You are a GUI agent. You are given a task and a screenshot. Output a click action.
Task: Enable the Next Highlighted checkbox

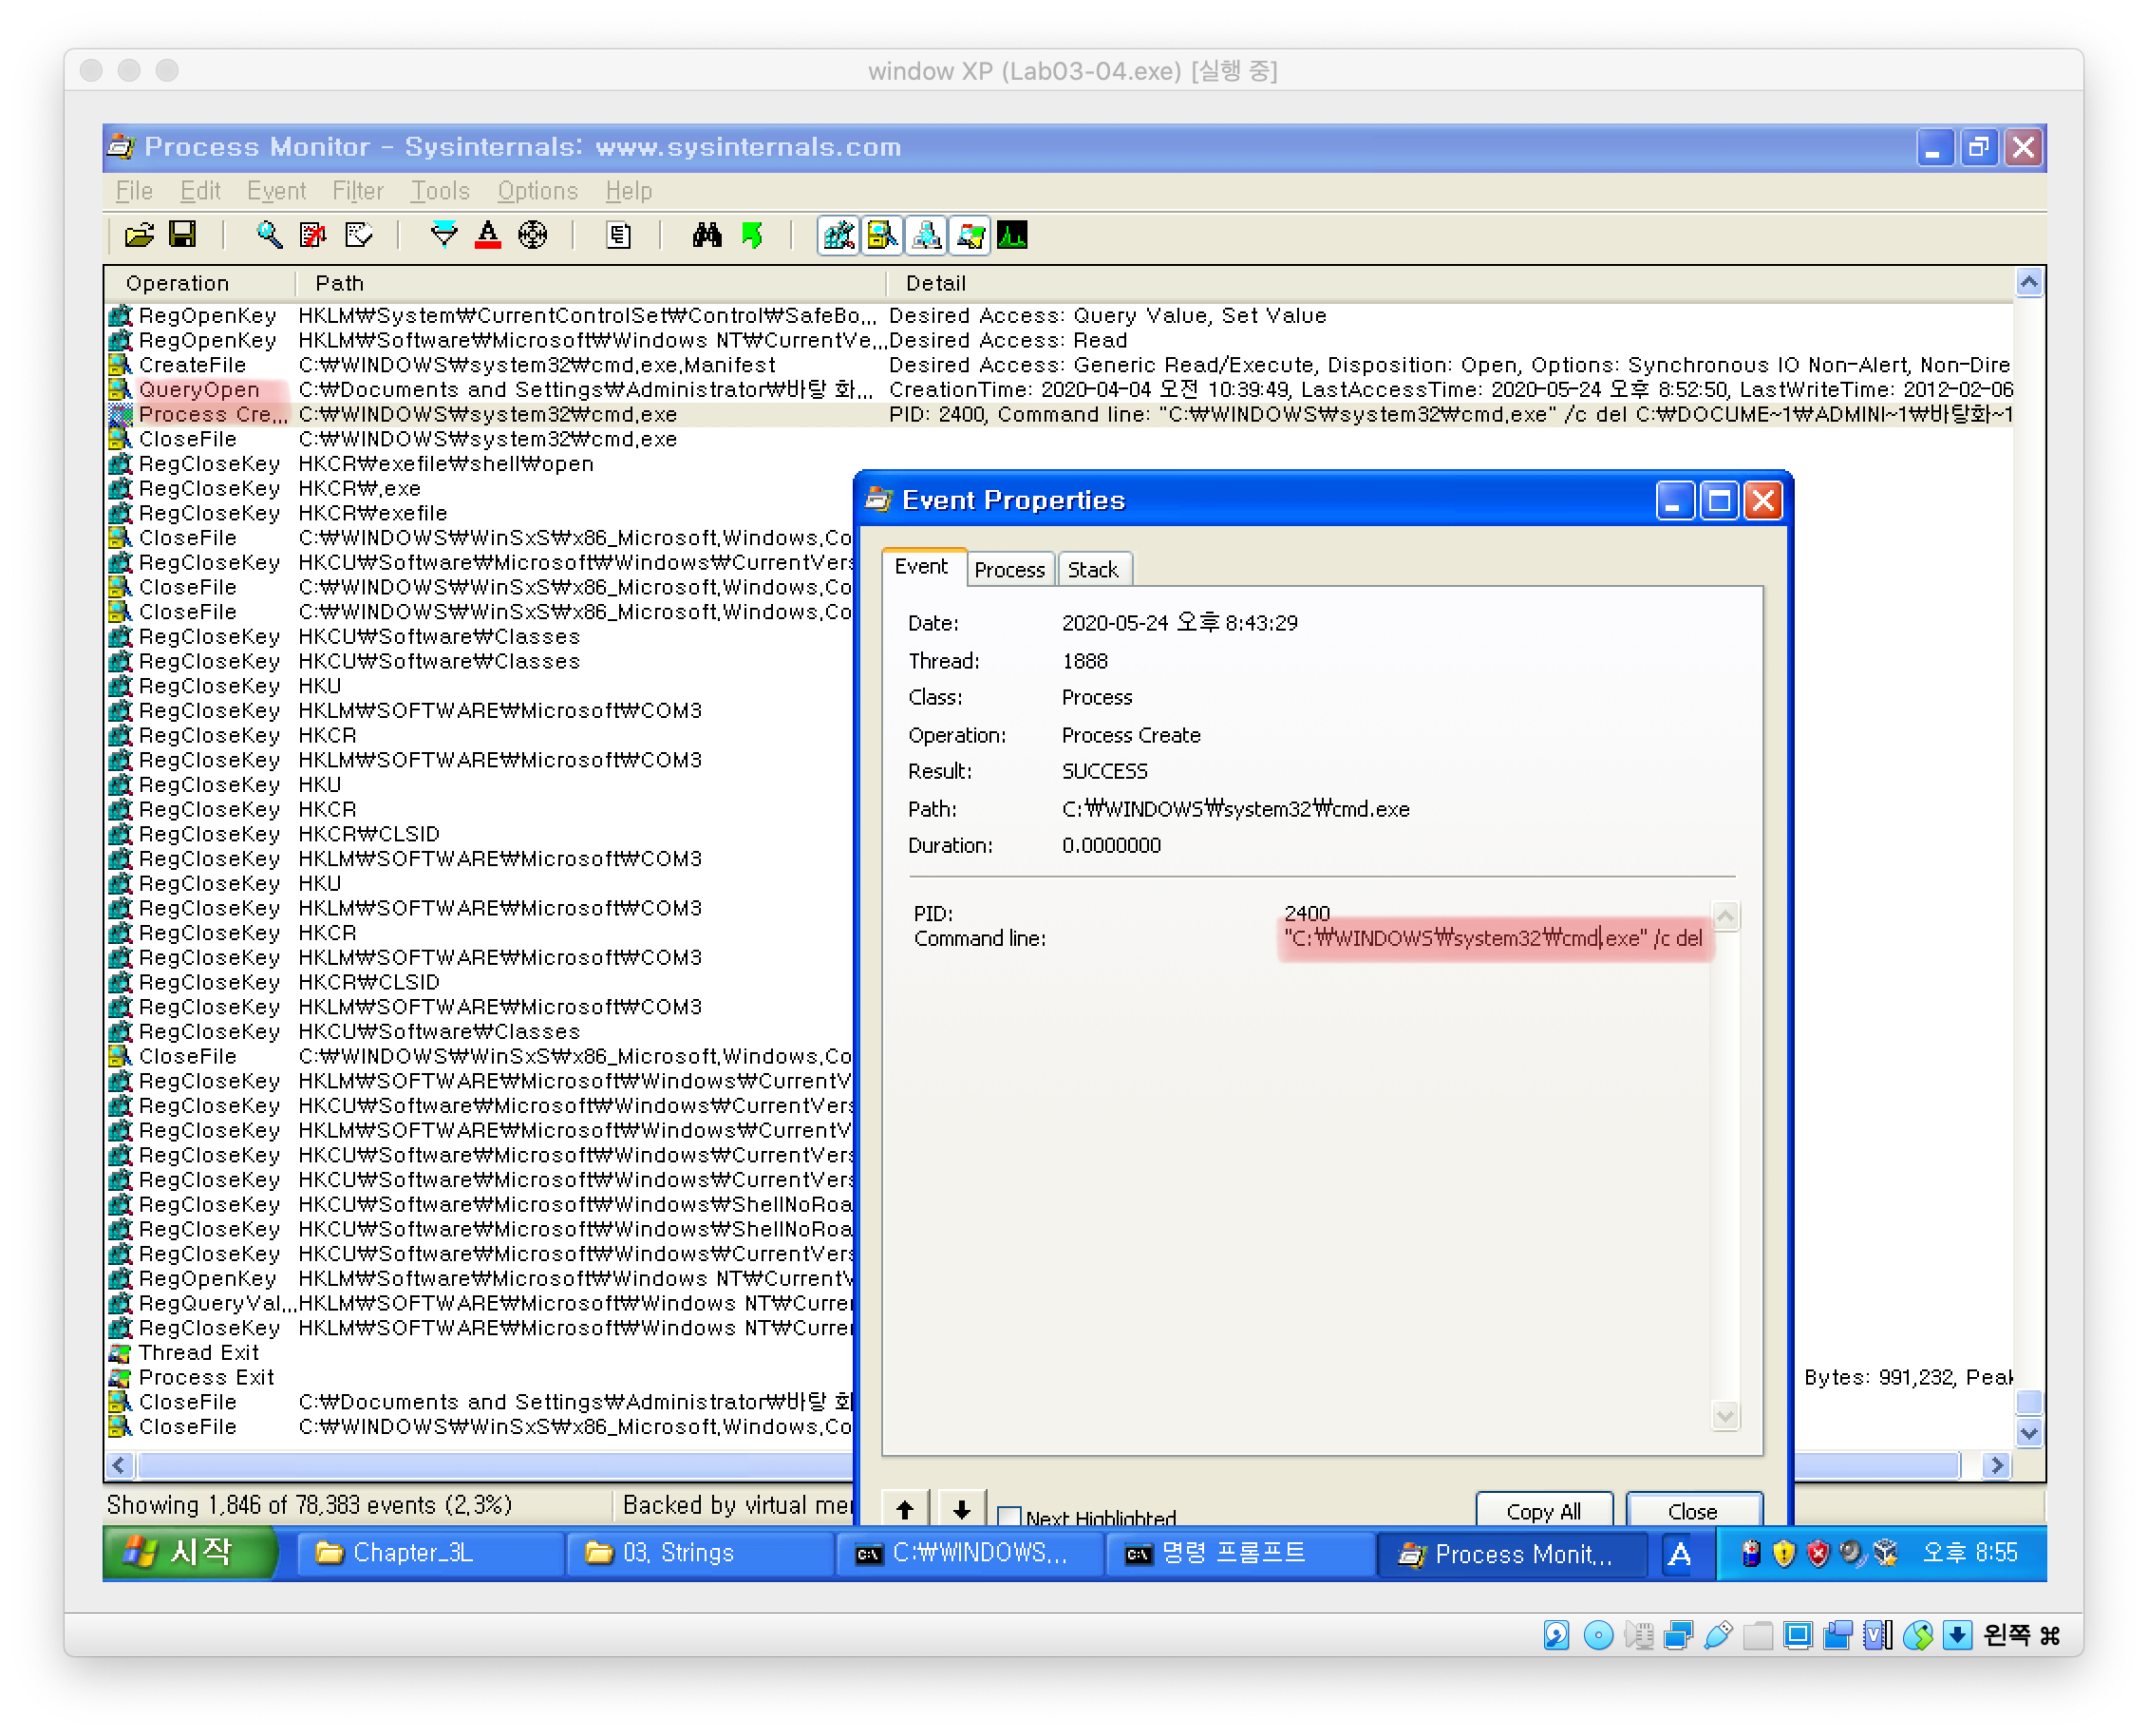(x=1010, y=1516)
